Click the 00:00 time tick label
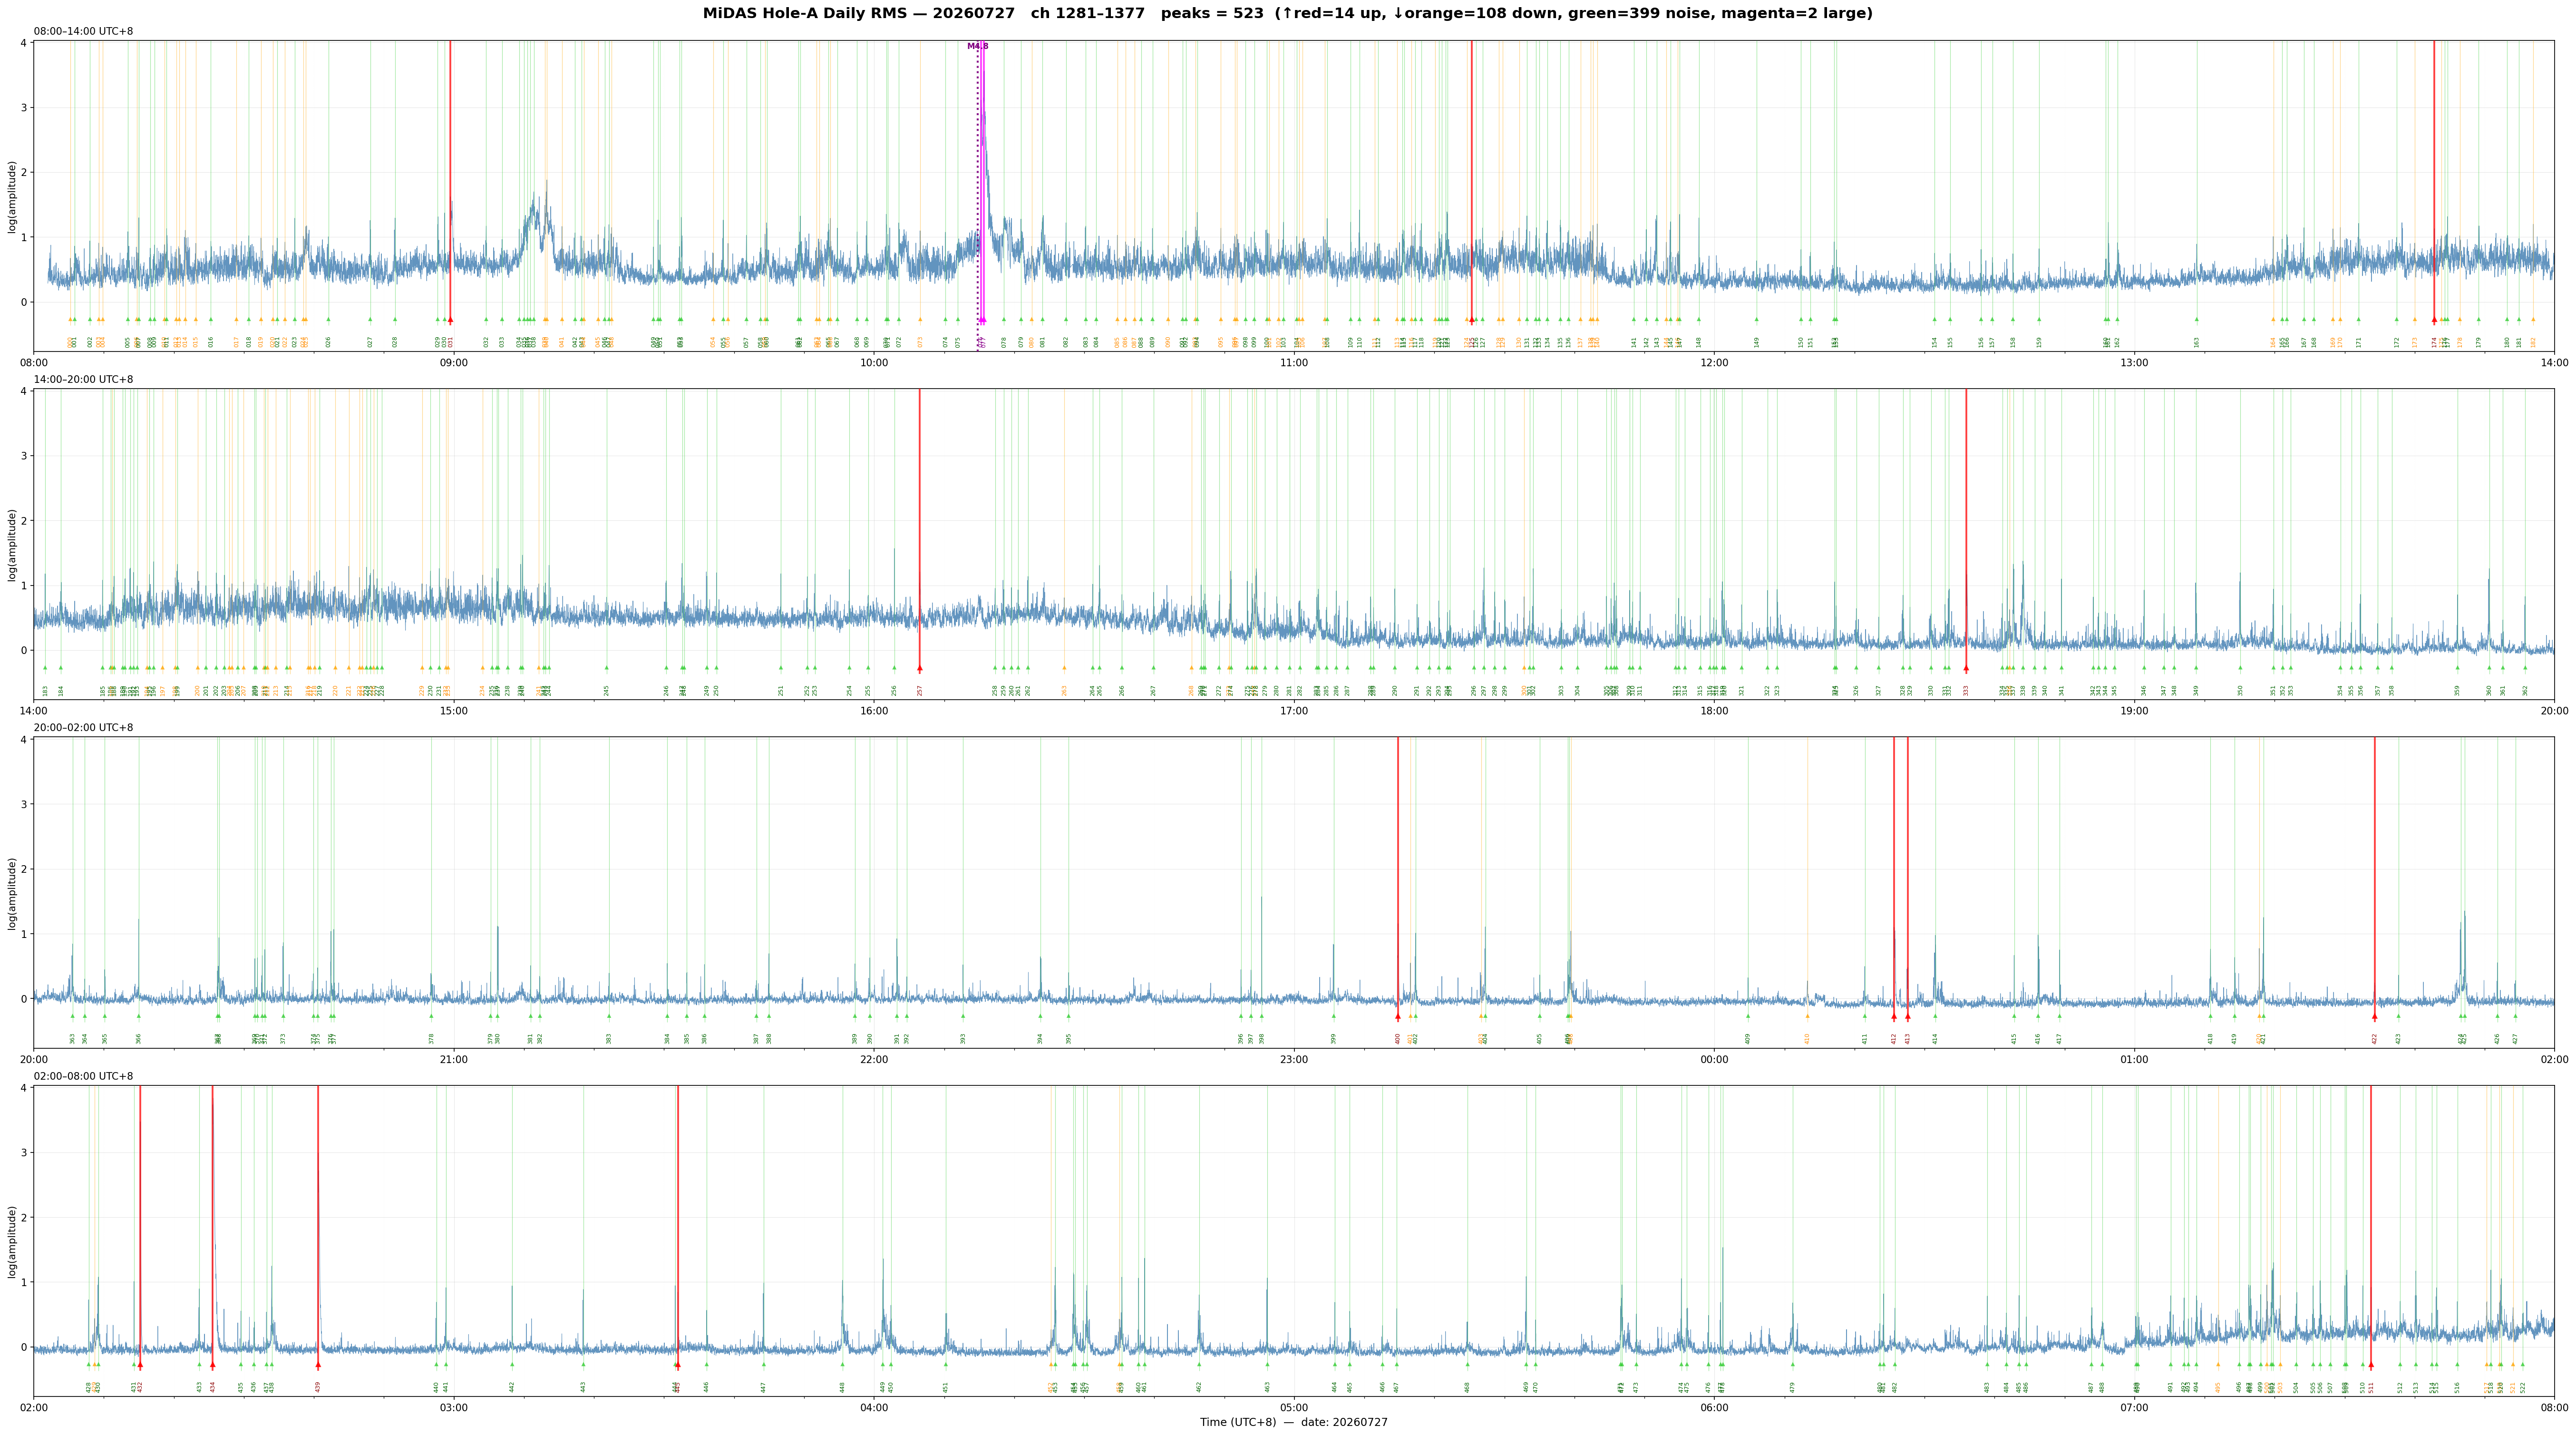Screen dimensions: 2576x1435 (x=1714, y=1059)
